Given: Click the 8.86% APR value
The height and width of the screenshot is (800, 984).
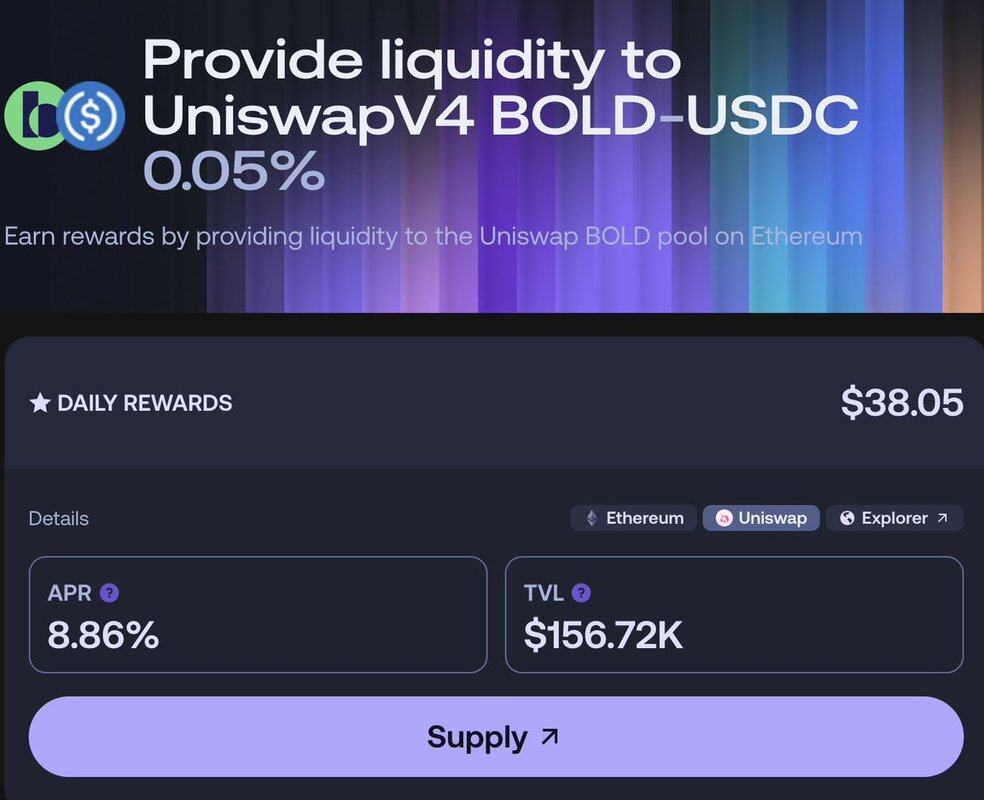Looking at the screenshot, I should point(103,635).
